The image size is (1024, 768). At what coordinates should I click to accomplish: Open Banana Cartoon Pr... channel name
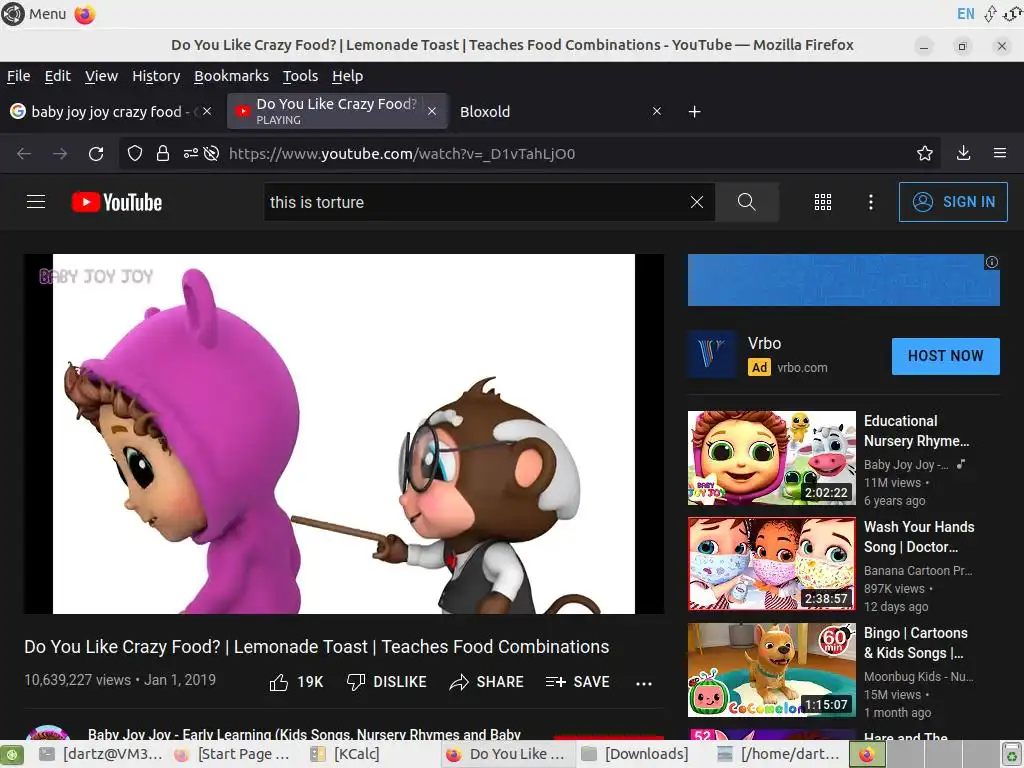click(x=918, y=571)
